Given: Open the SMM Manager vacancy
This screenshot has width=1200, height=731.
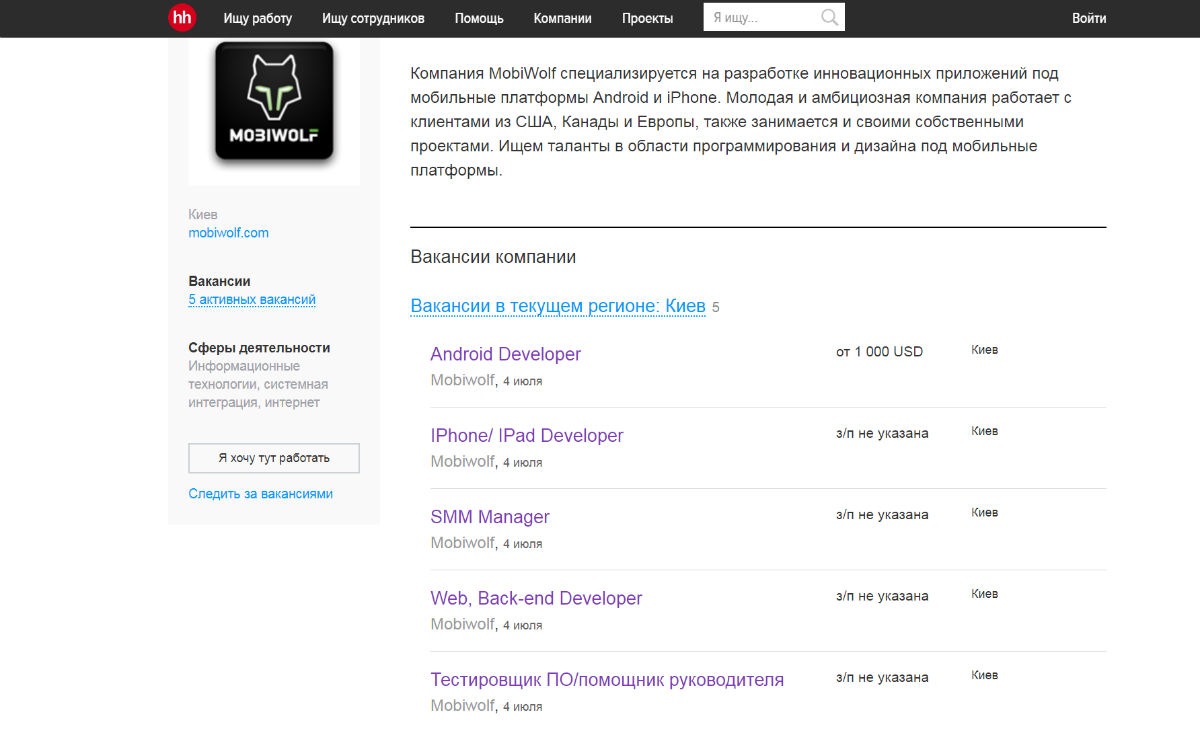Looking at the screenshot, I should [x=489, y=517].
